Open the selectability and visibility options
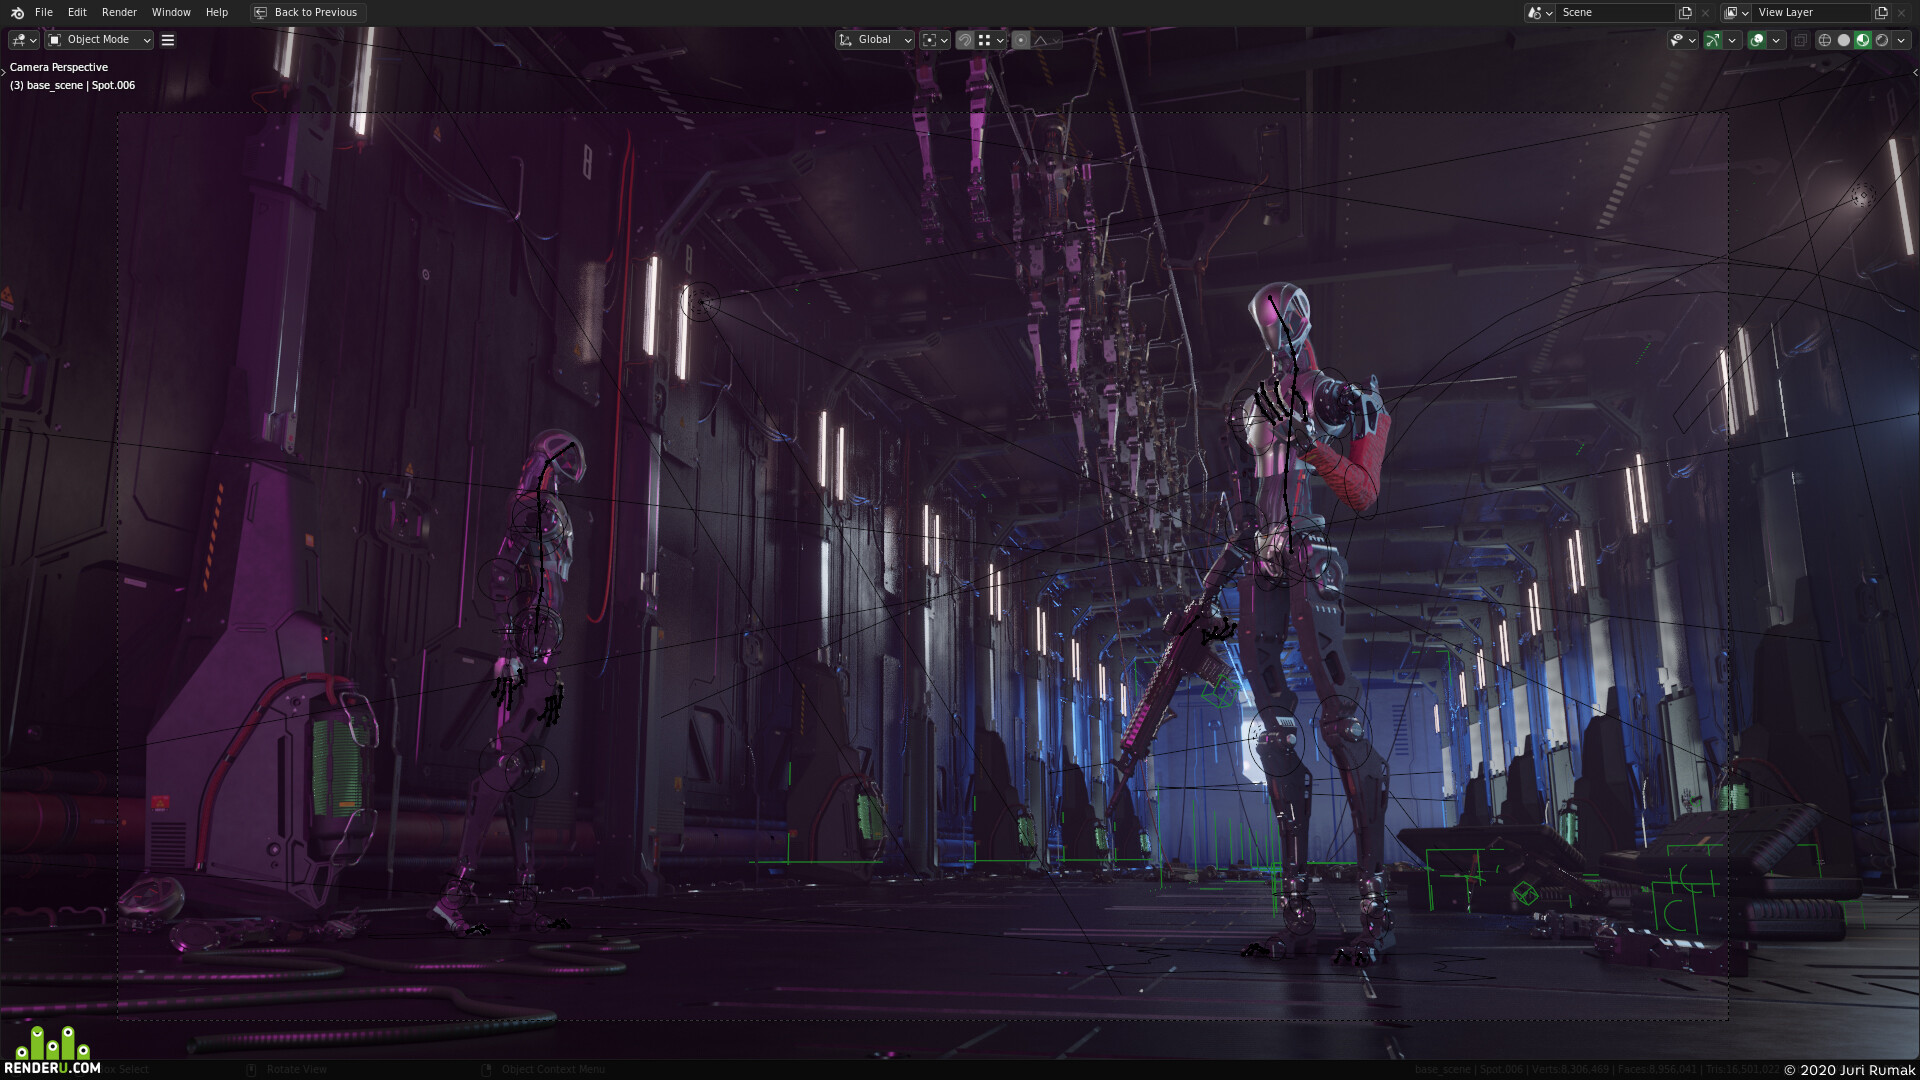This screenshot has width=1920, height=1080. [x=1683, y=40]
